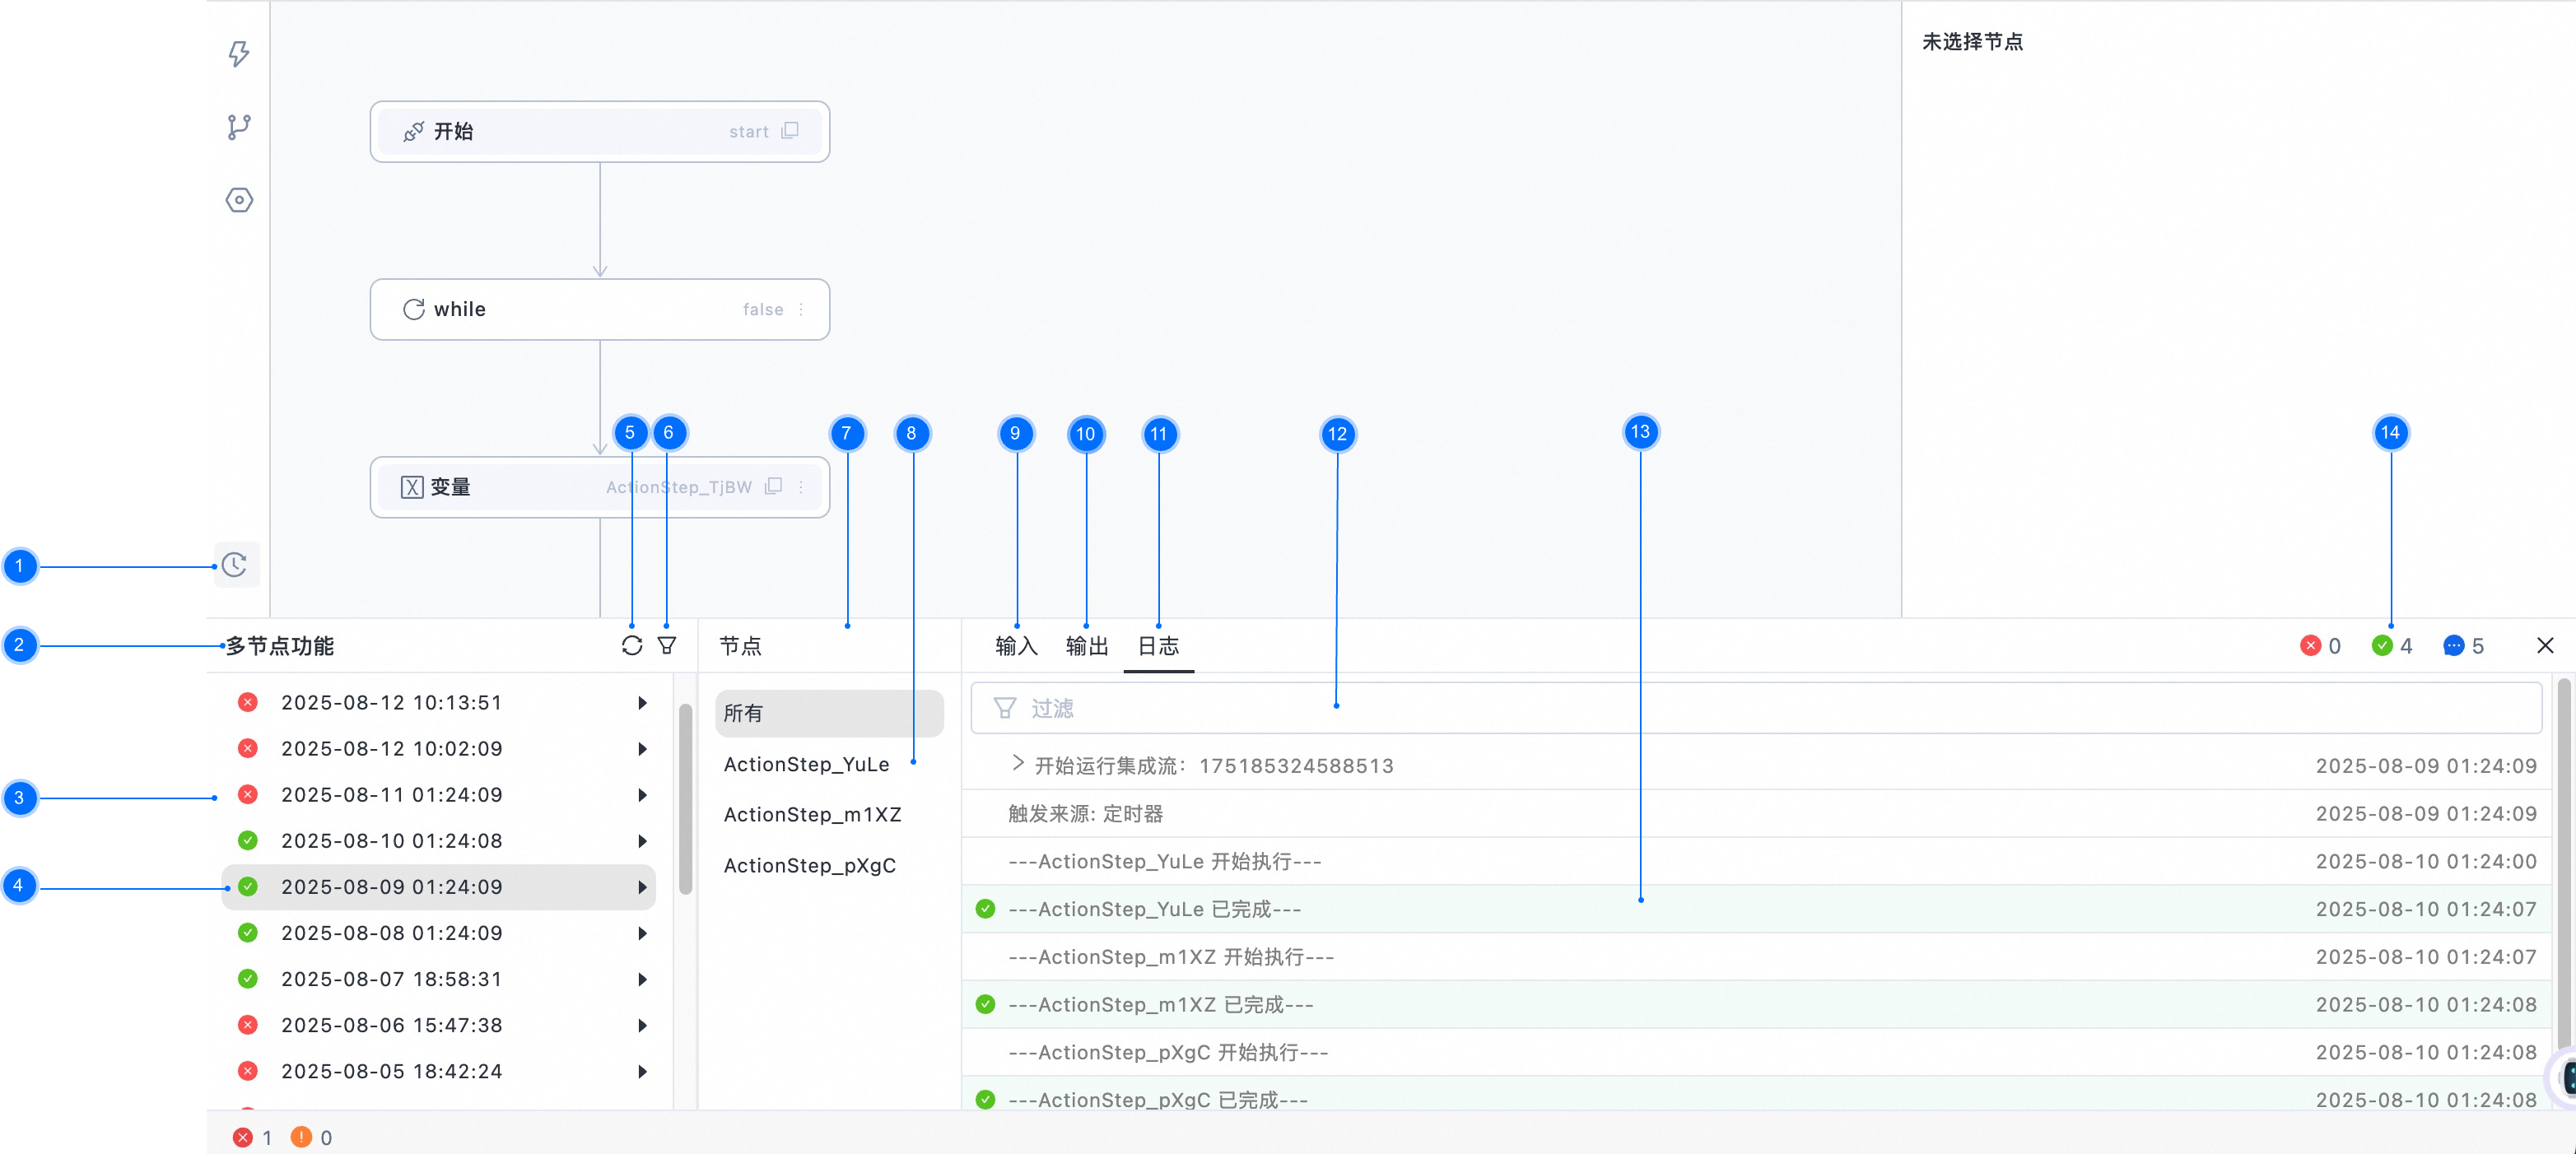The image size is (2576, 1154).
Task: Open the hexagon settings sidebar icon
Action: (239, 200)
